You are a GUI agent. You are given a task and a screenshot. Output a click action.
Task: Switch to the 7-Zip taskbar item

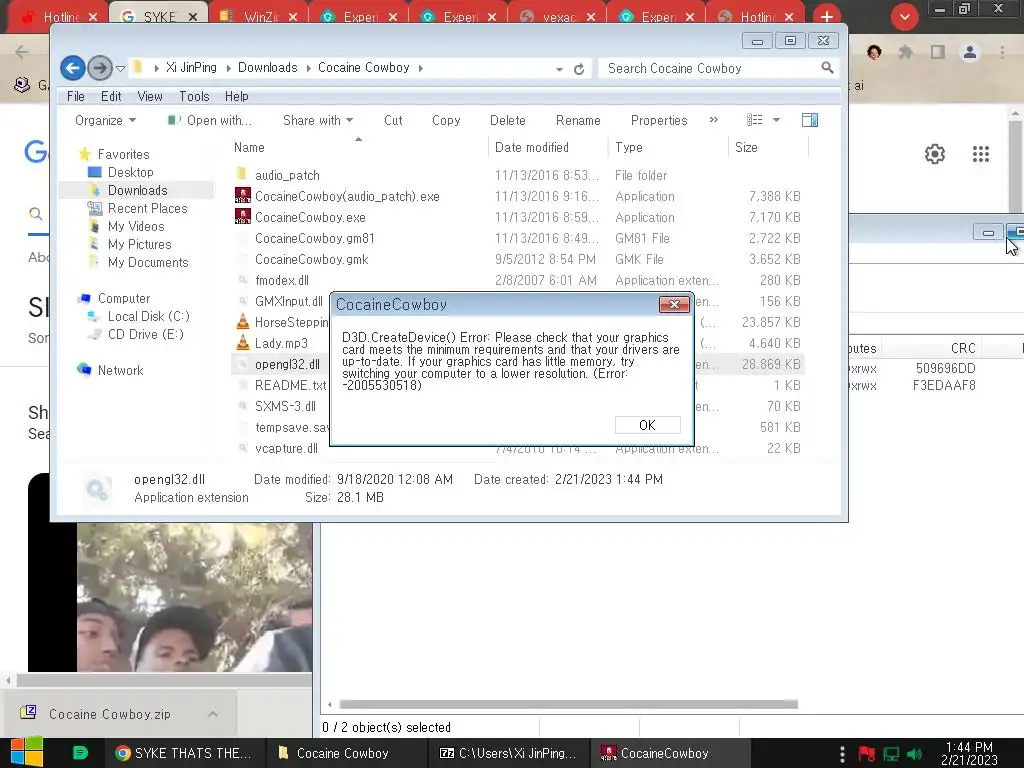coord(508,753)
